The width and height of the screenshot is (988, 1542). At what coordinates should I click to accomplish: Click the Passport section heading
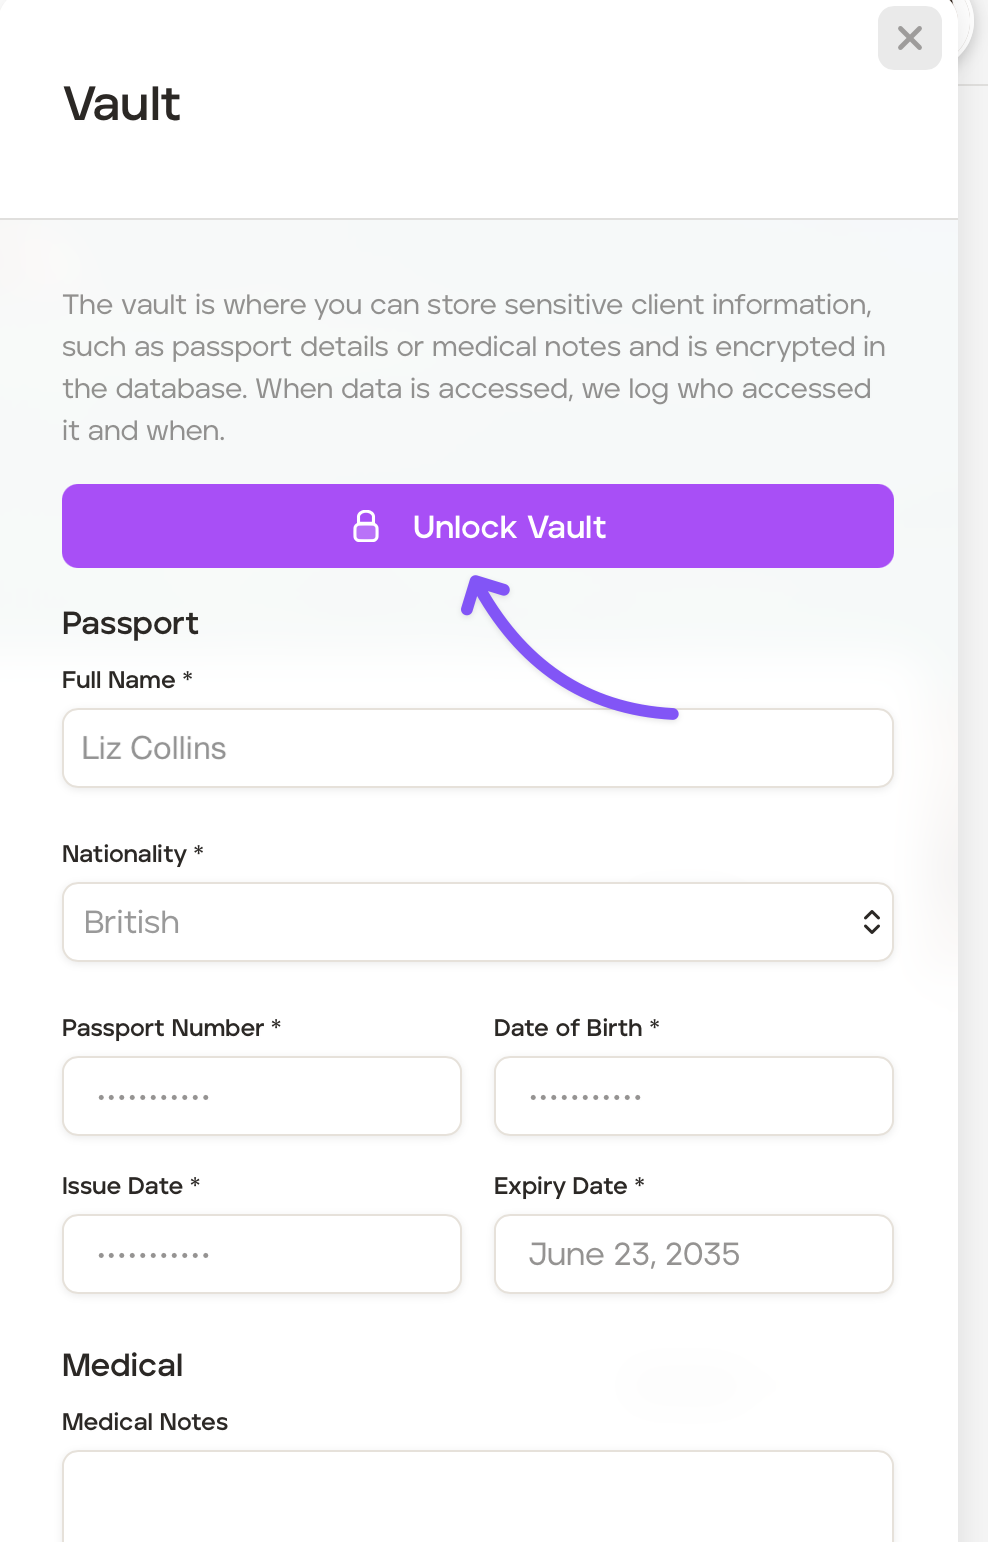pyautogui.click(x=130, y=623)
